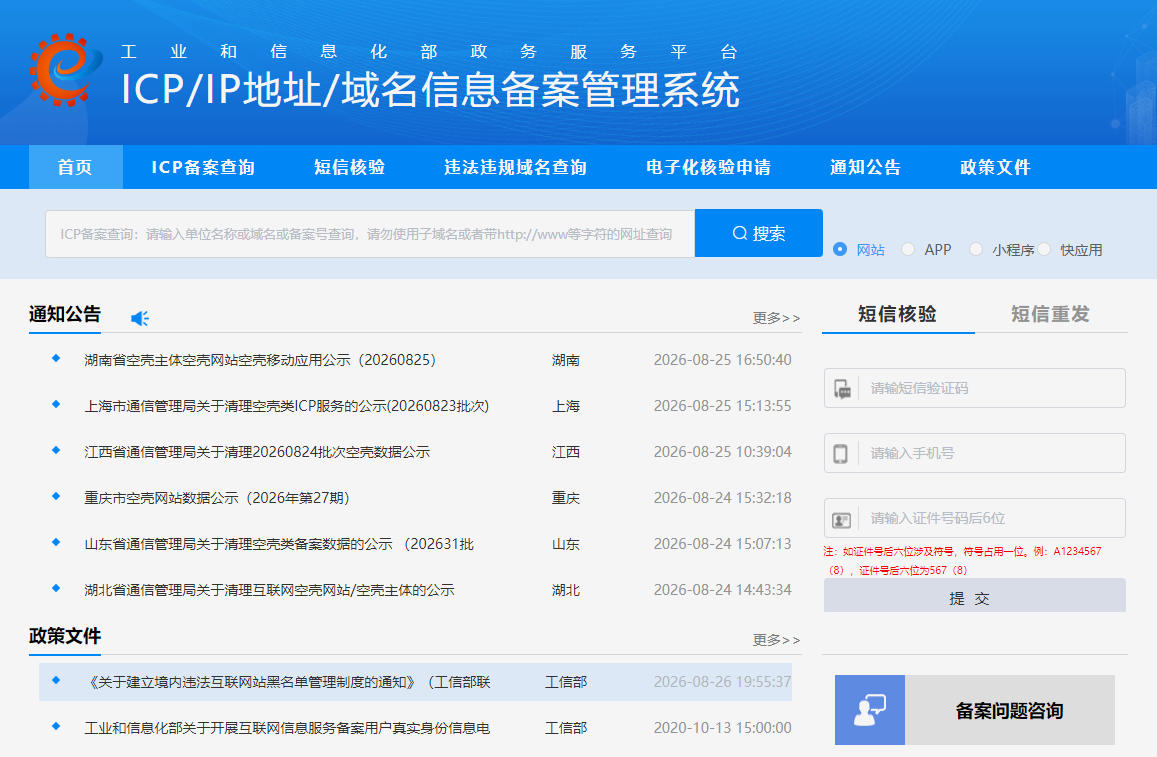
Task: Open 违法违规域名查询 in the navigation bar
Action: [516, 167]
